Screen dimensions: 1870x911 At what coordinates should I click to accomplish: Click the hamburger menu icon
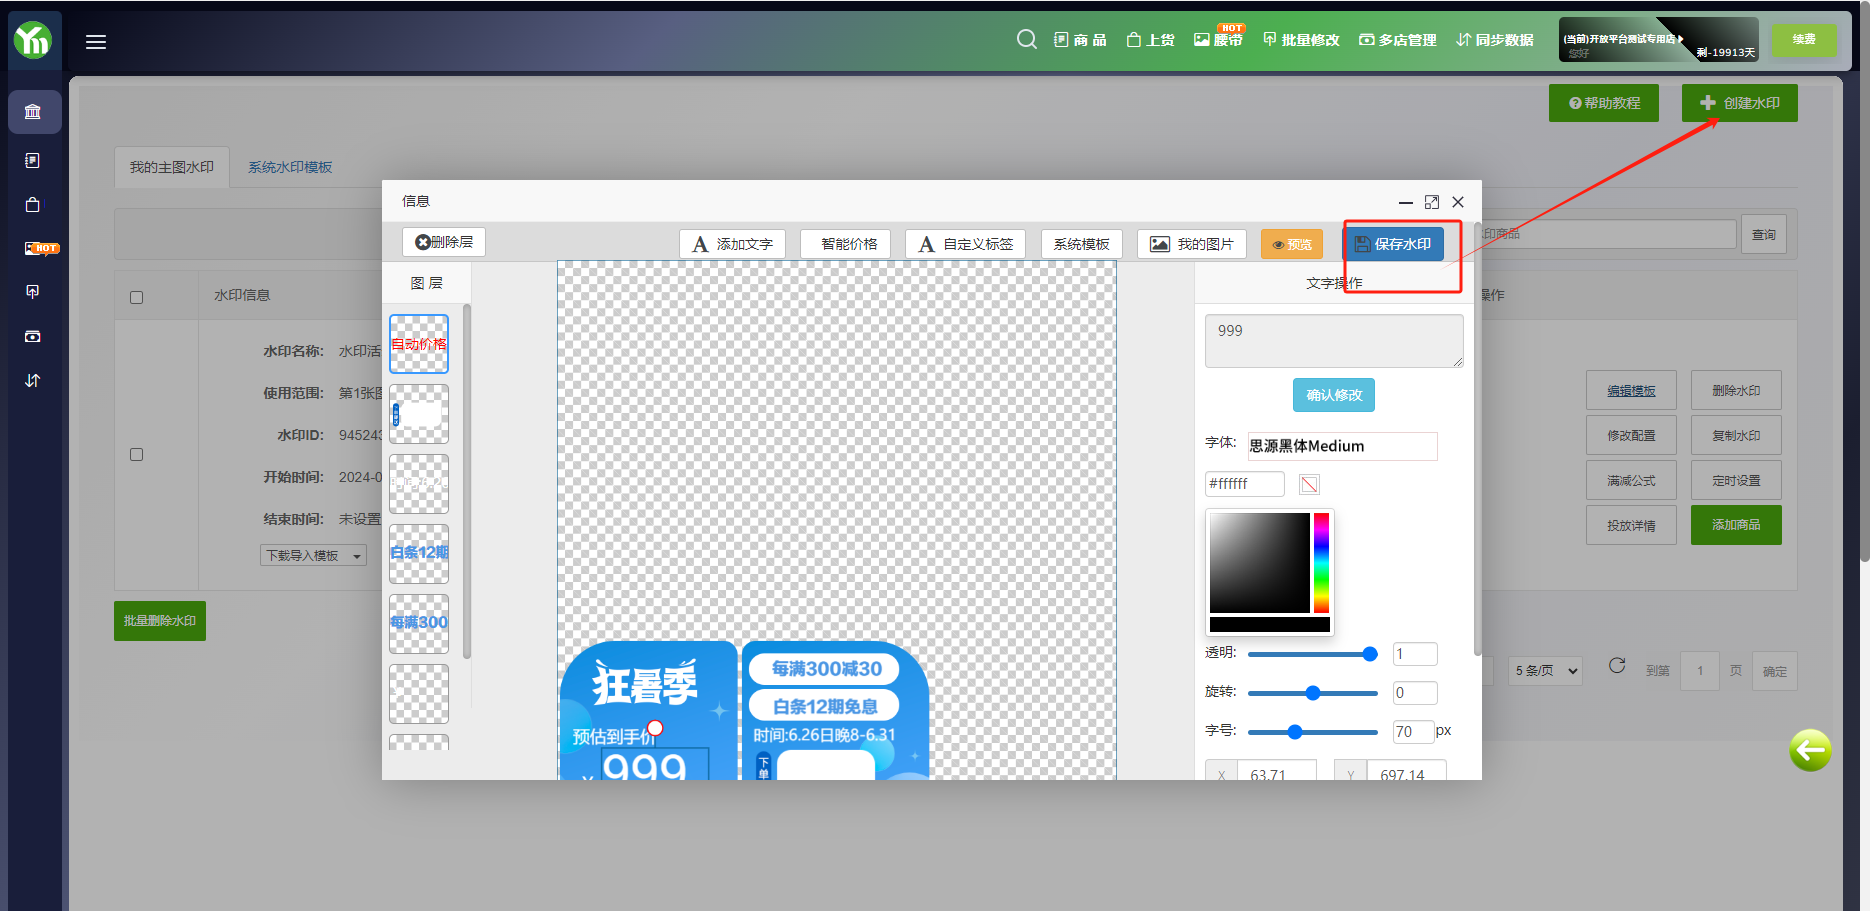pos(96,42)
